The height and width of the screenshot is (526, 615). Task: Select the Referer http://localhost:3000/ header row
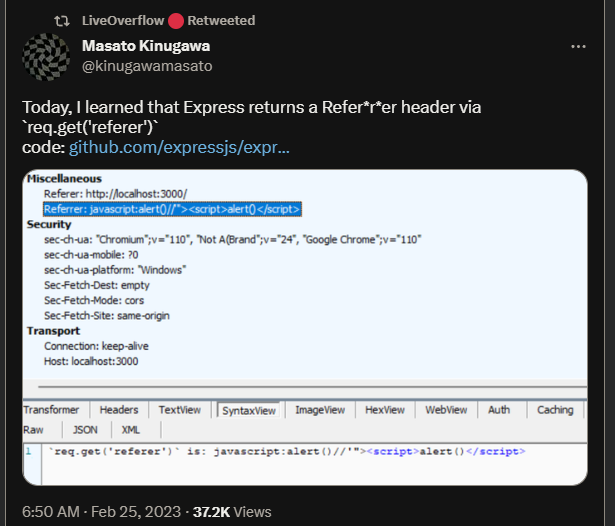click(115, 194)
